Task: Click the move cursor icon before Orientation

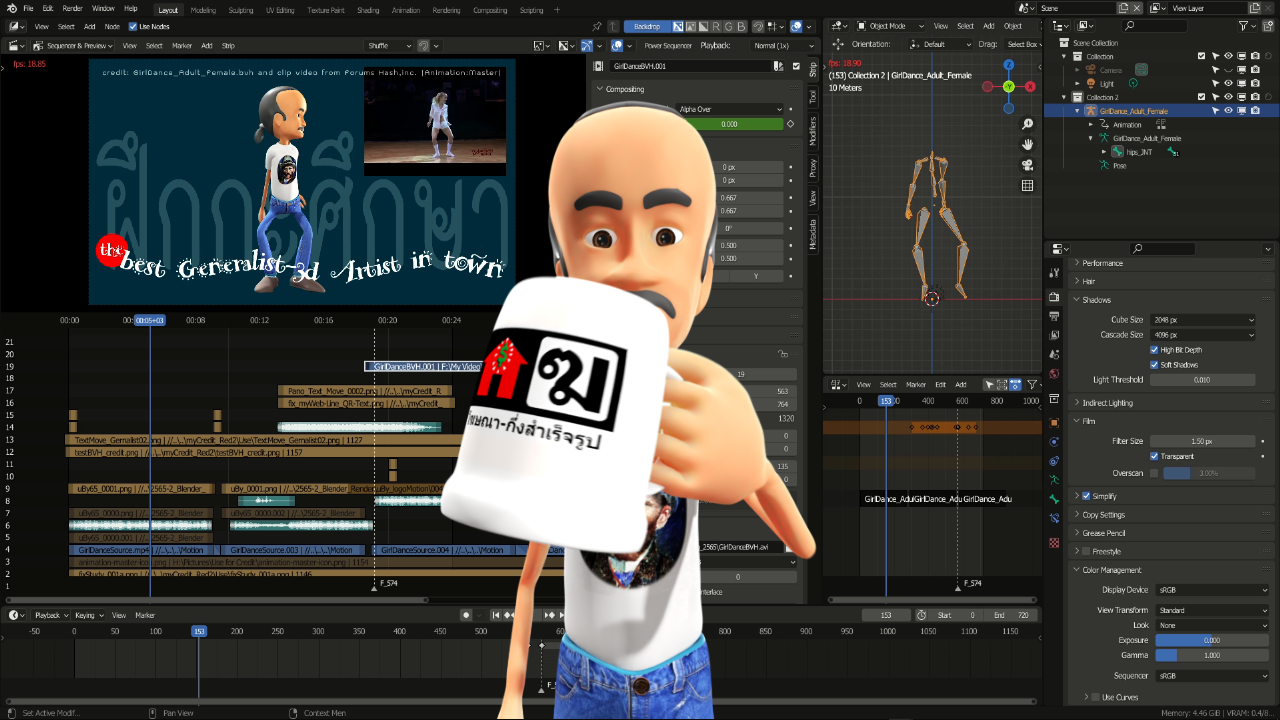Action: (840, 45)
